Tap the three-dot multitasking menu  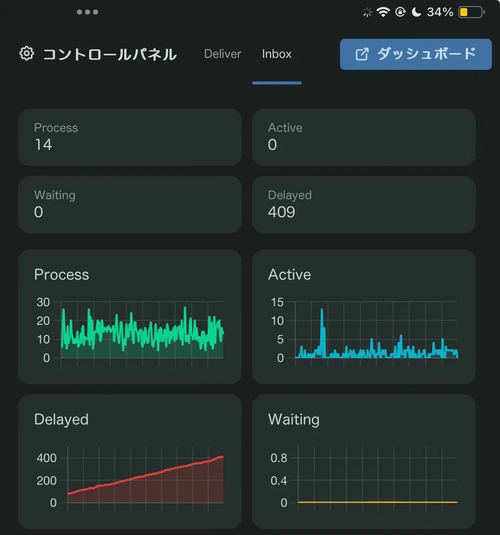click(x=87, y=12)
